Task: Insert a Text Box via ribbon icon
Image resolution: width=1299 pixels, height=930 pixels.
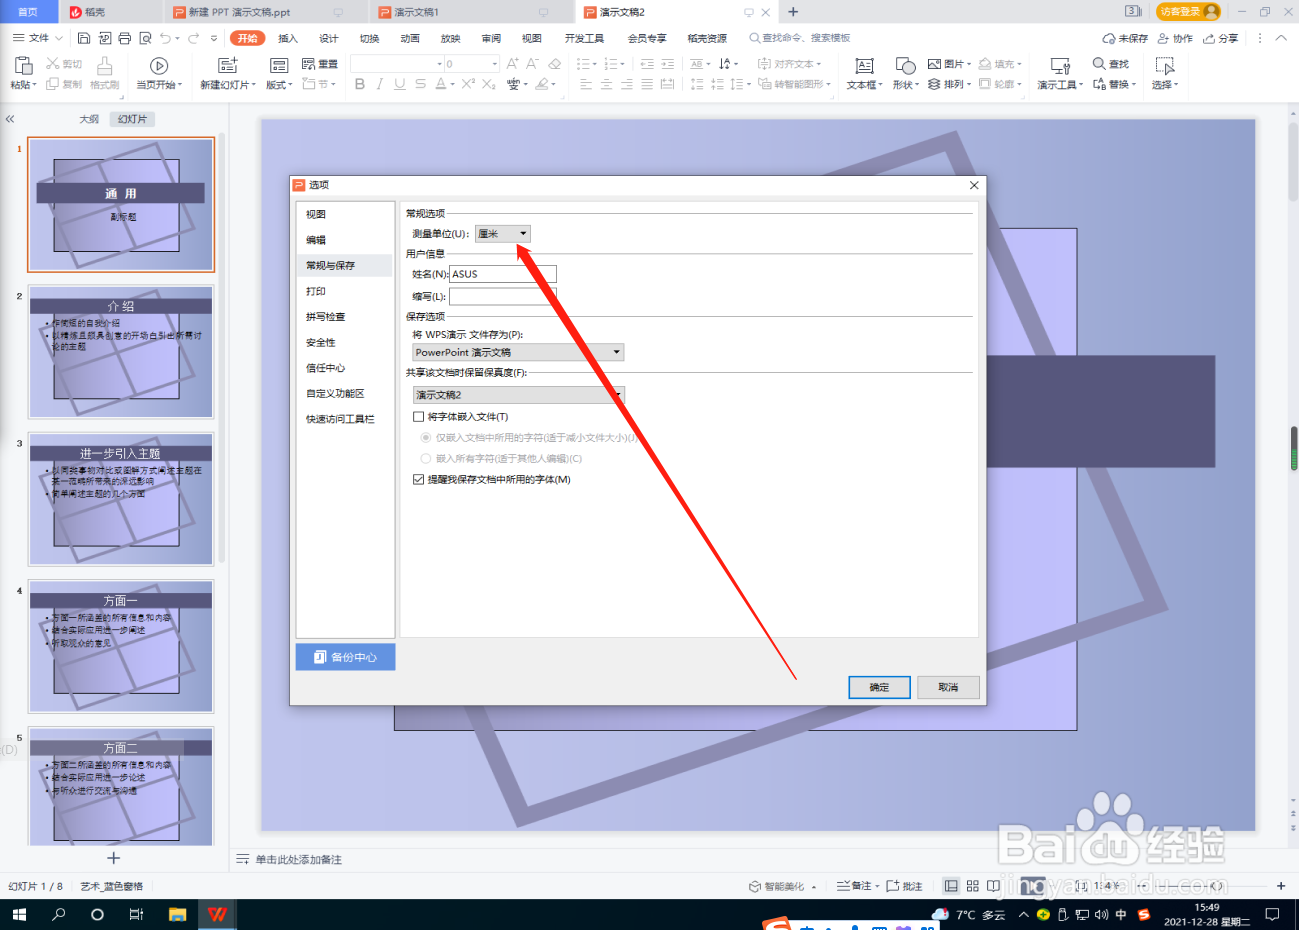Action: tap(864, 66)
